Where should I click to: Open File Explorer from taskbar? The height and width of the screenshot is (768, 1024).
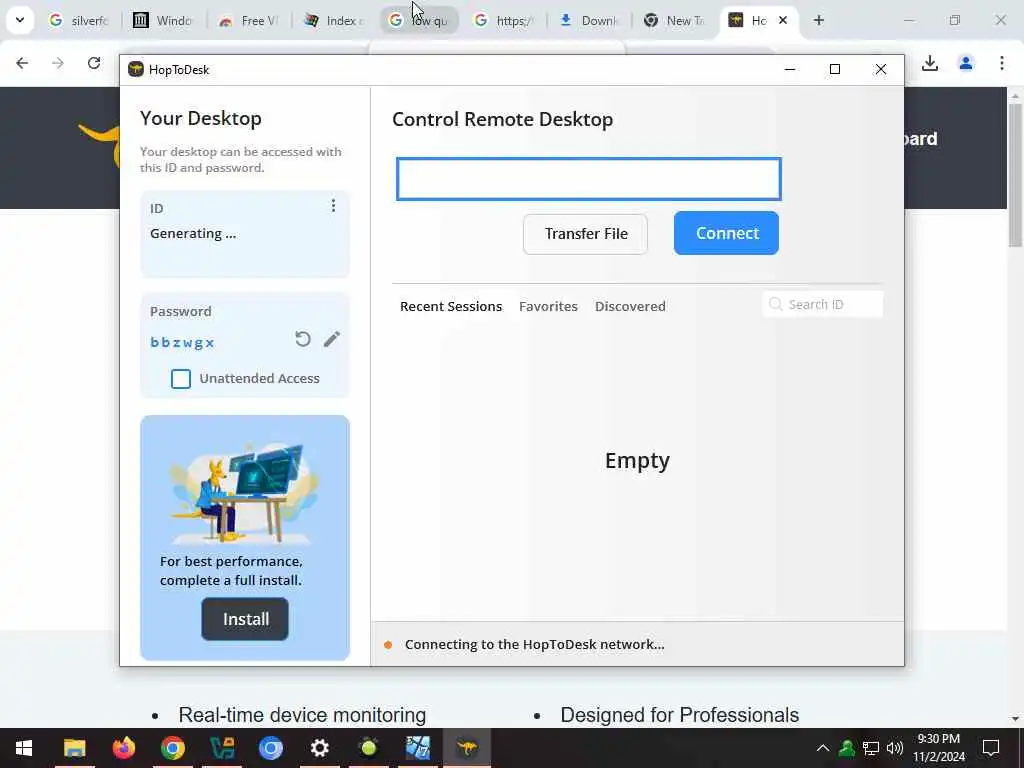tap(74, 748)
